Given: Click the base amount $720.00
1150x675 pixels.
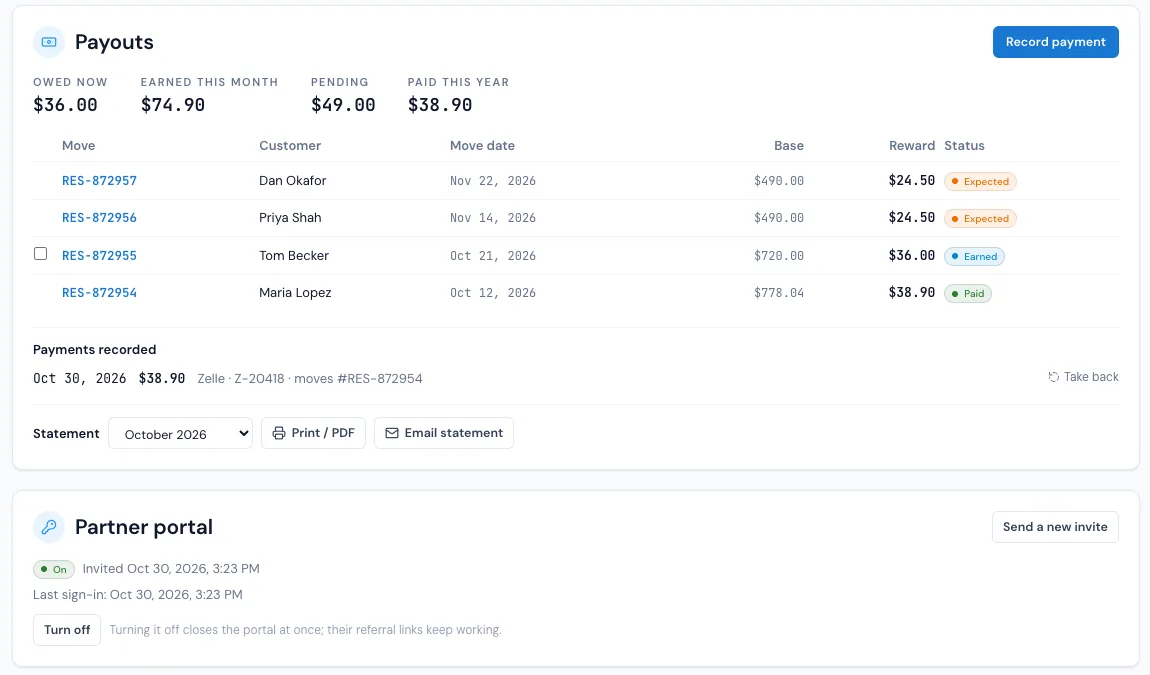Looking at the screenshot, I should pyautogui.click(x=779, y=255).
